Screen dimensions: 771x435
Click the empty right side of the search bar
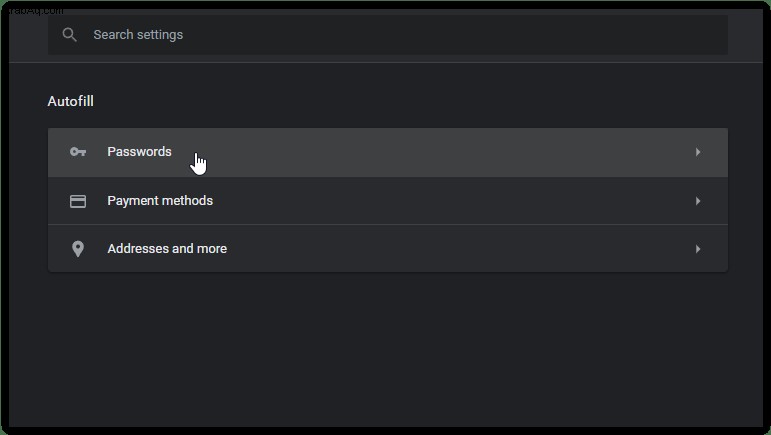(492, 35)
